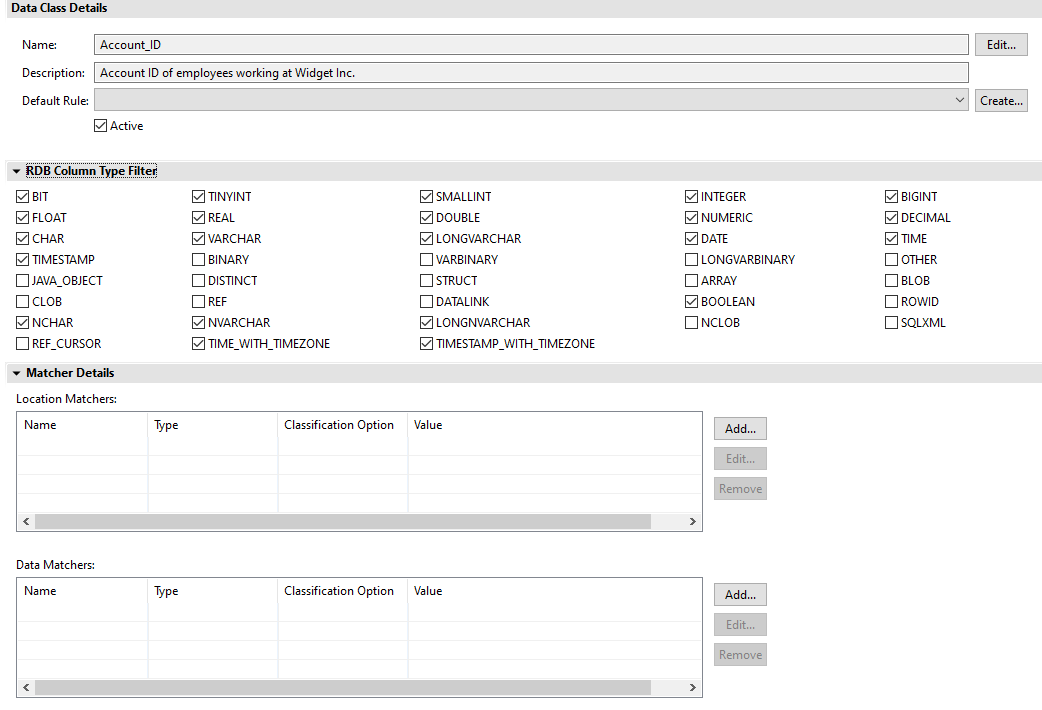This screenshot has height=710, width=1042.
Task: Disable the BOOLEAN column type filter
Action: click(x=691, y=301)
